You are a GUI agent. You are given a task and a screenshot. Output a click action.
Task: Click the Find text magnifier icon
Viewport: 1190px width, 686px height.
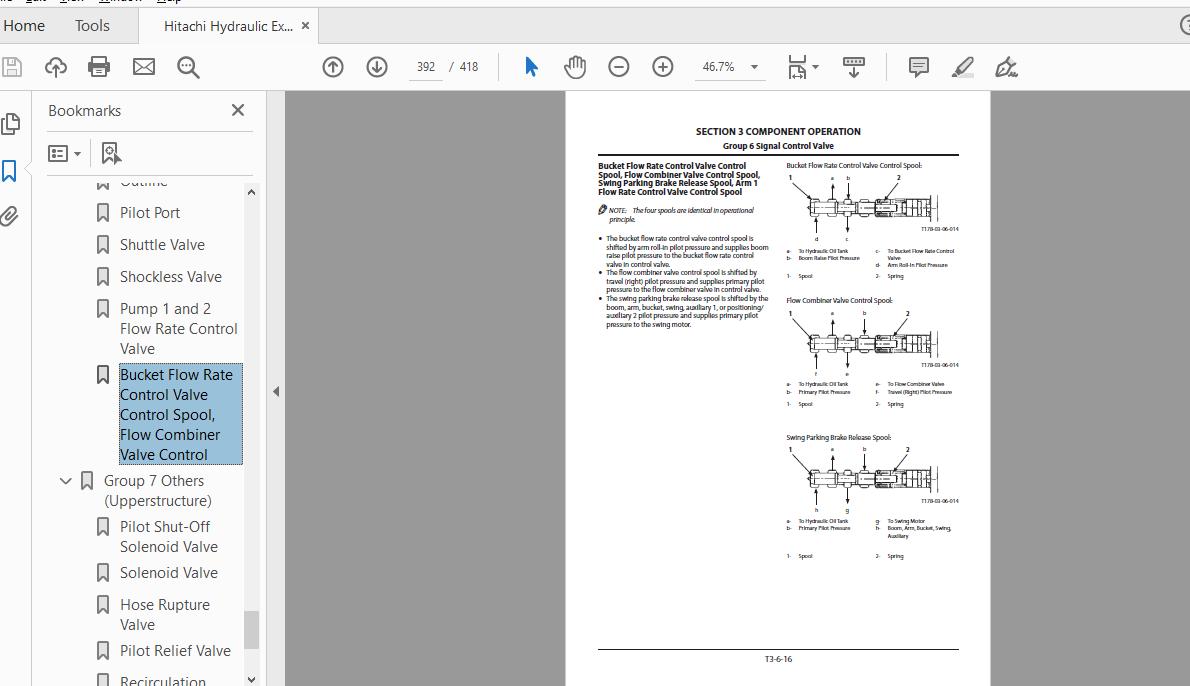tap(188, 68)
